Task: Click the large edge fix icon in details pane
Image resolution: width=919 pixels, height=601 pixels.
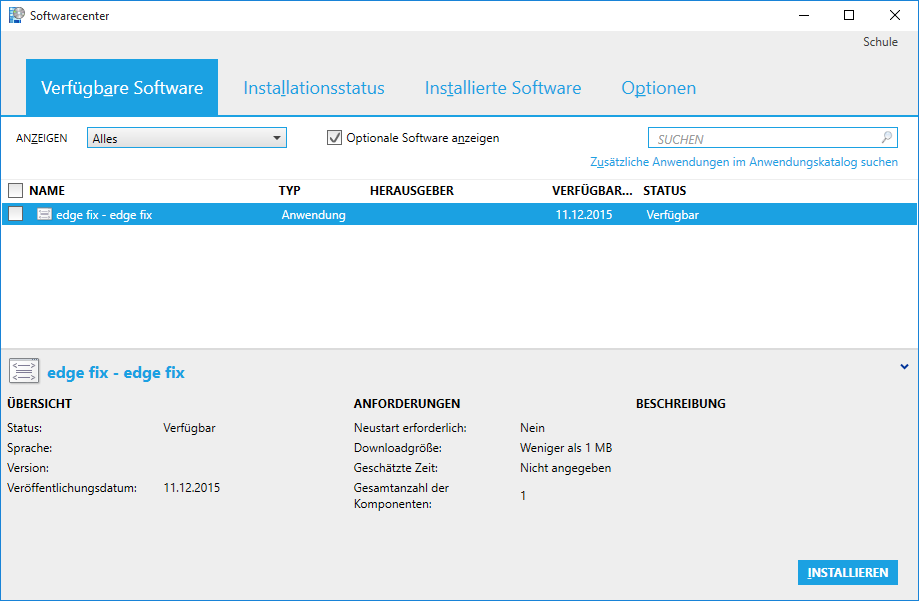Action: pos(24,372)
